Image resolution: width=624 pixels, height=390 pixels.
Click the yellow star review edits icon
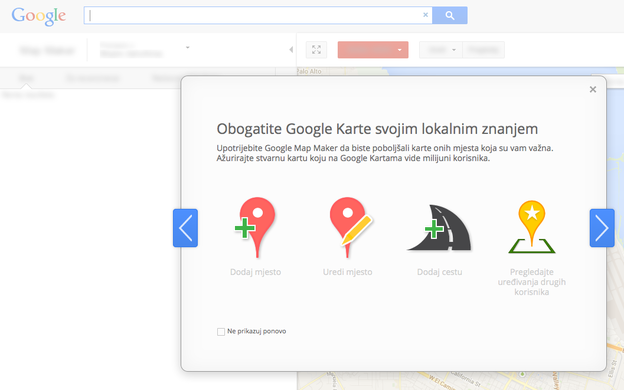coord(532,227)
